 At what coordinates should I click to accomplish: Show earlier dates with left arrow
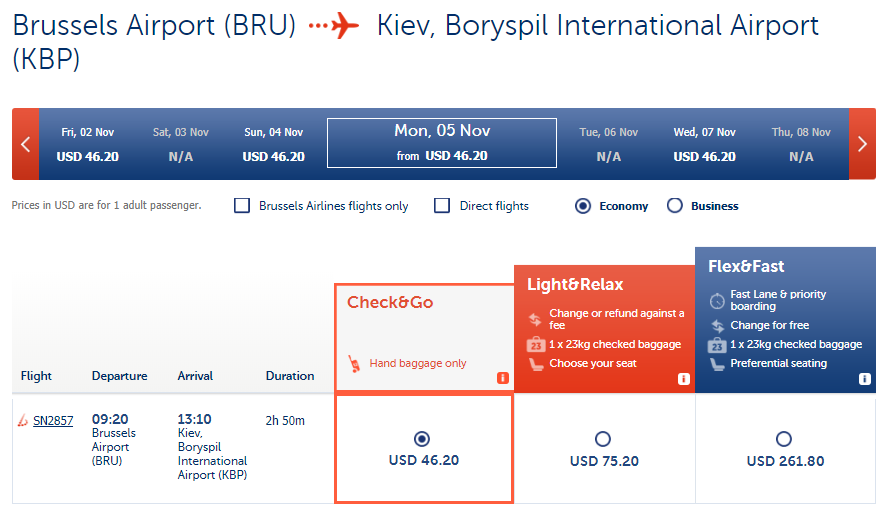coord(25,144)
